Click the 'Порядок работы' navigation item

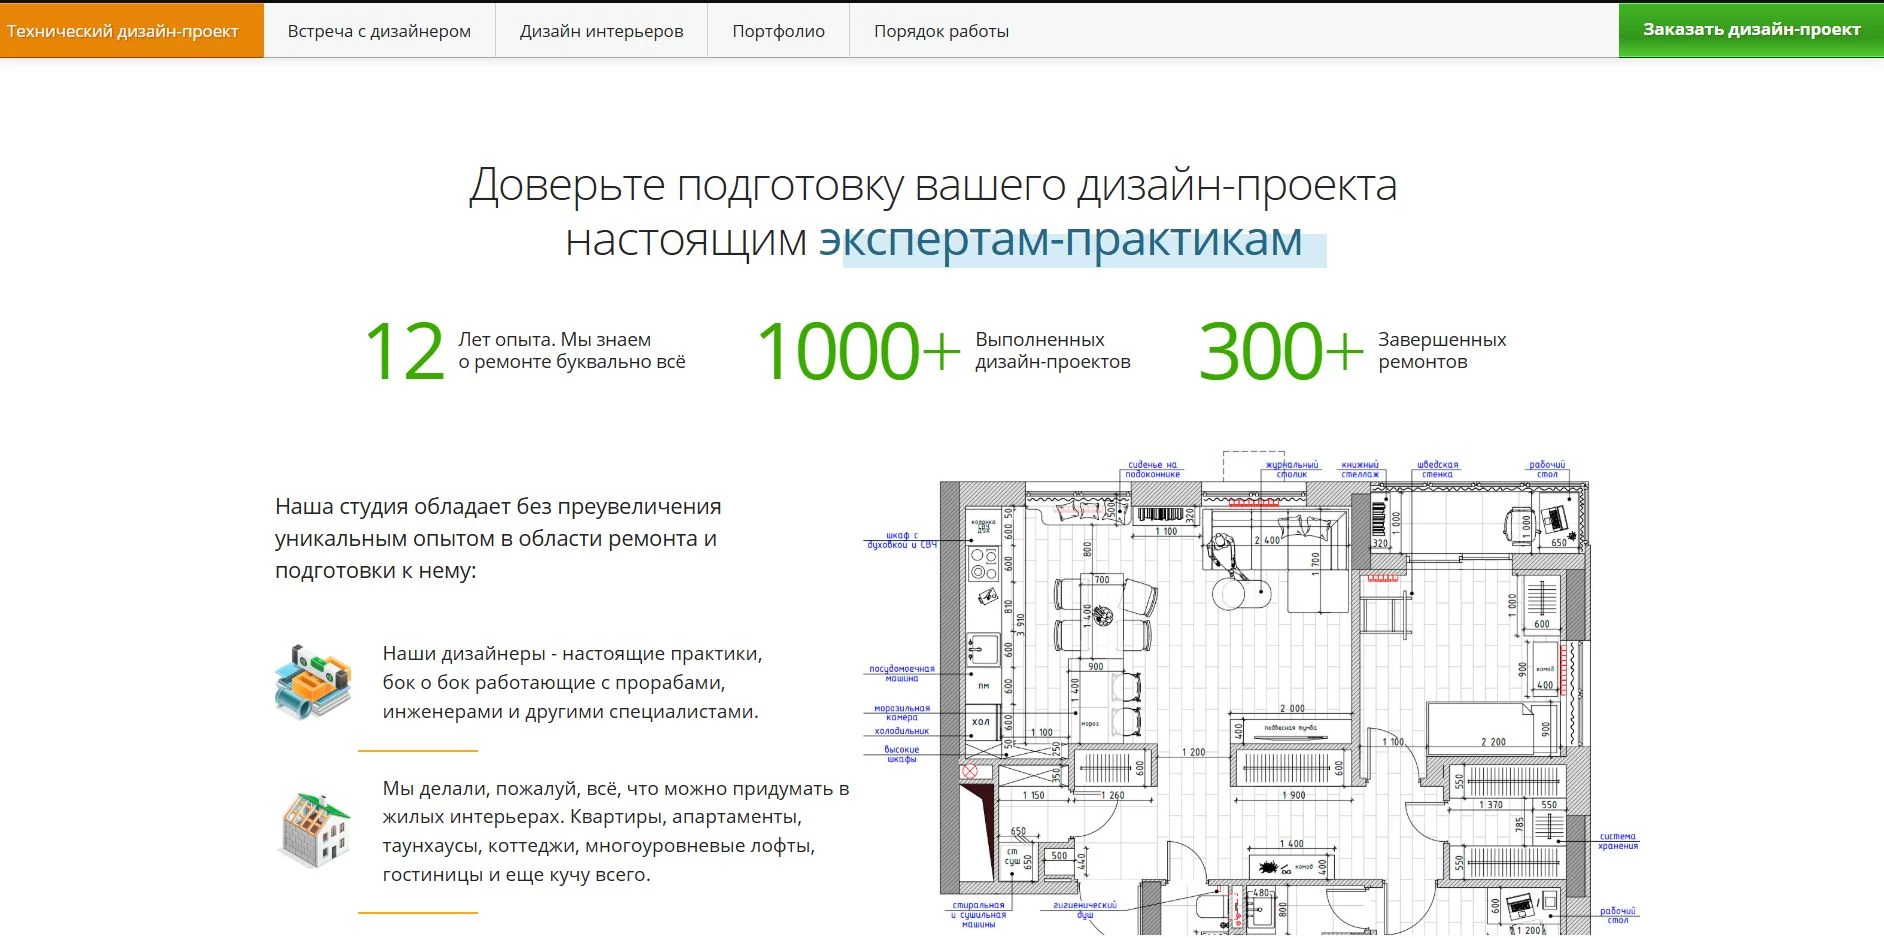941,31
